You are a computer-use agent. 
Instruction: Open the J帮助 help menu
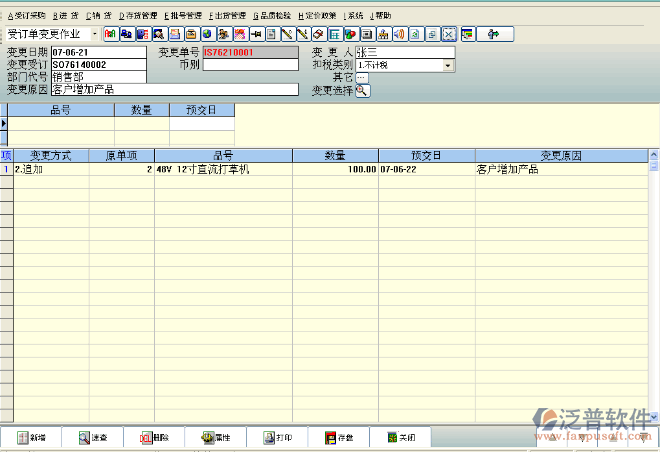380,16
